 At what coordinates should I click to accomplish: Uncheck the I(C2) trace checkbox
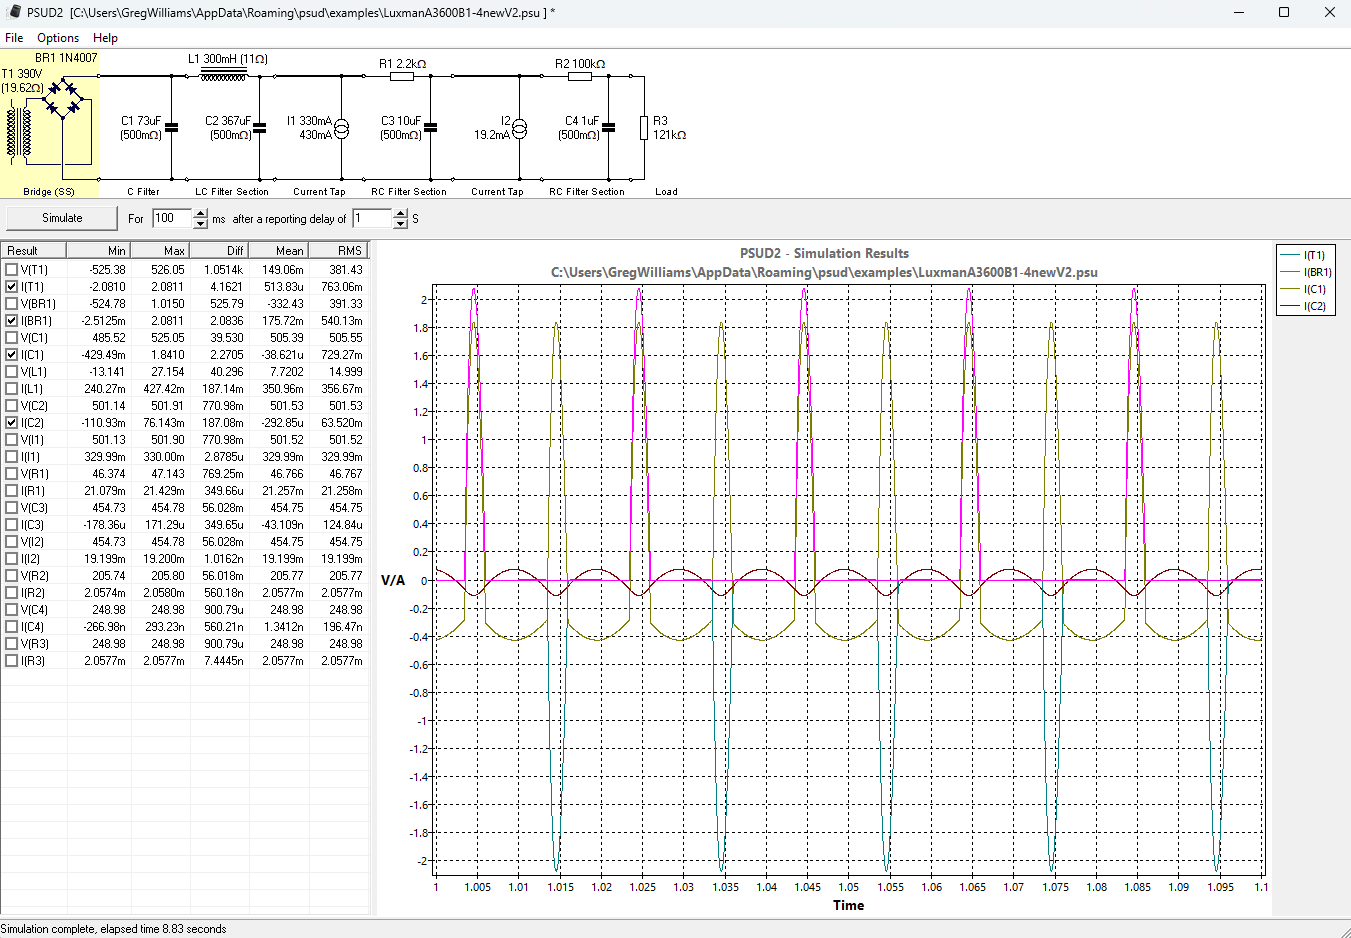[x=12, y=423]
